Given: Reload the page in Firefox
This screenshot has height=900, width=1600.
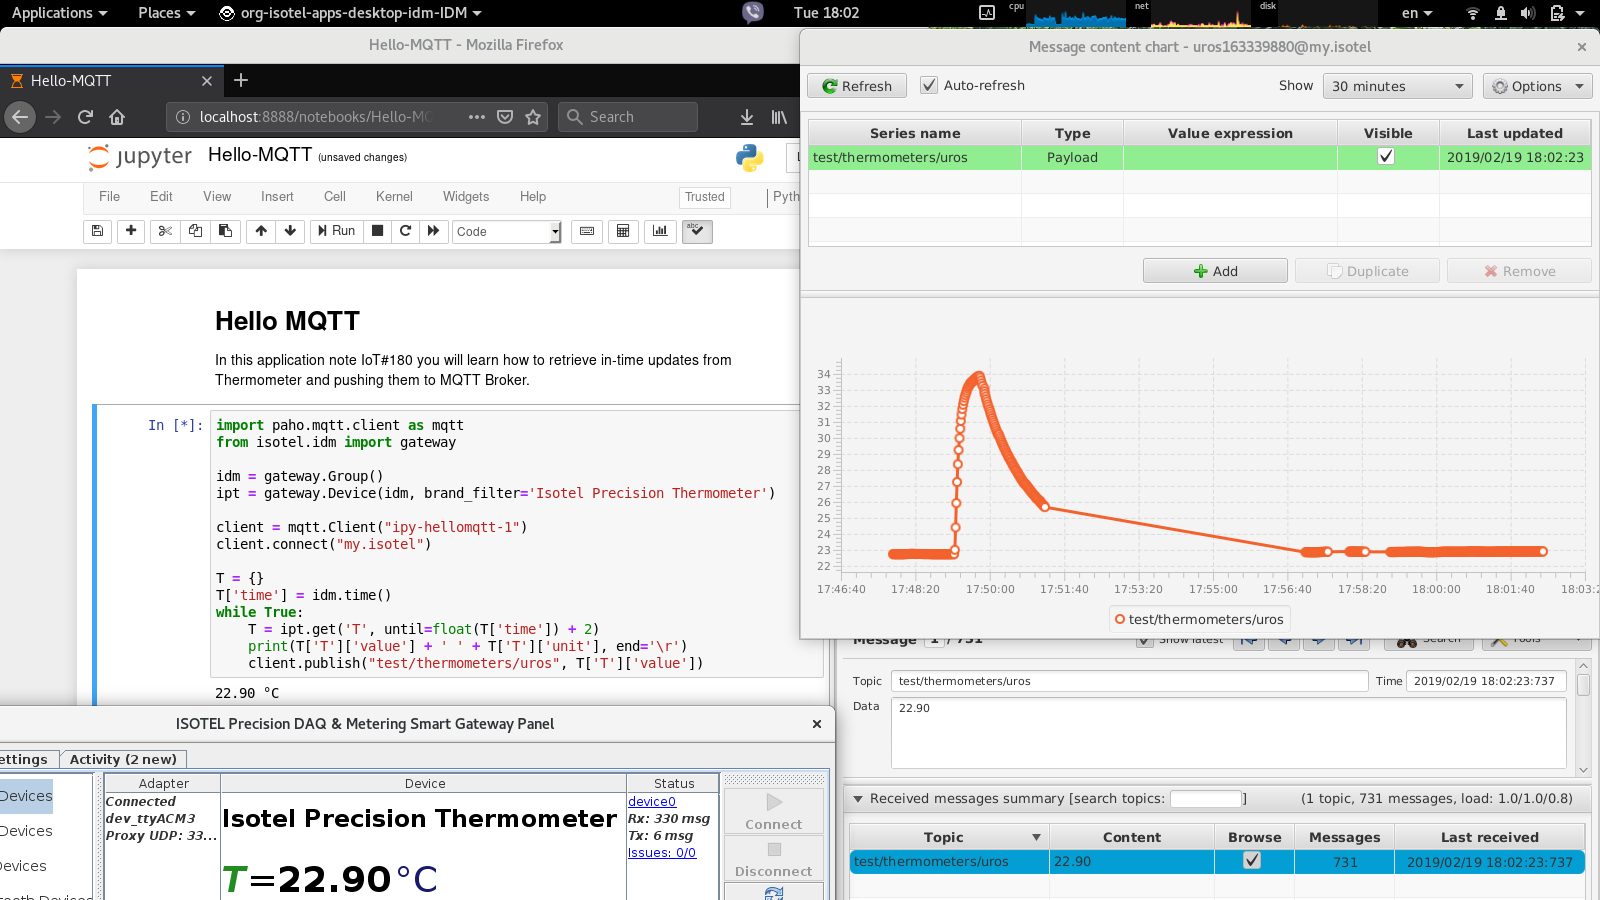Looking at the screenshot, I should point(85,117).
